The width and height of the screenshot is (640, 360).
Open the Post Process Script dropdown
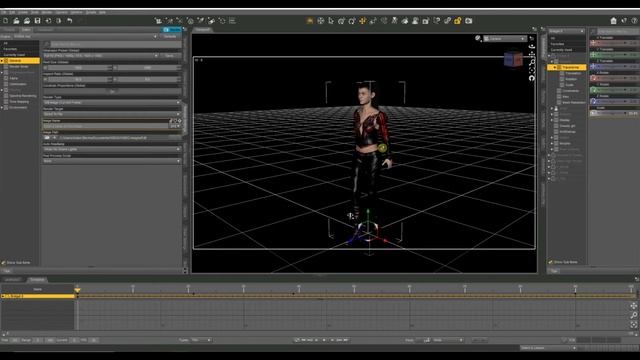(112, 161)
